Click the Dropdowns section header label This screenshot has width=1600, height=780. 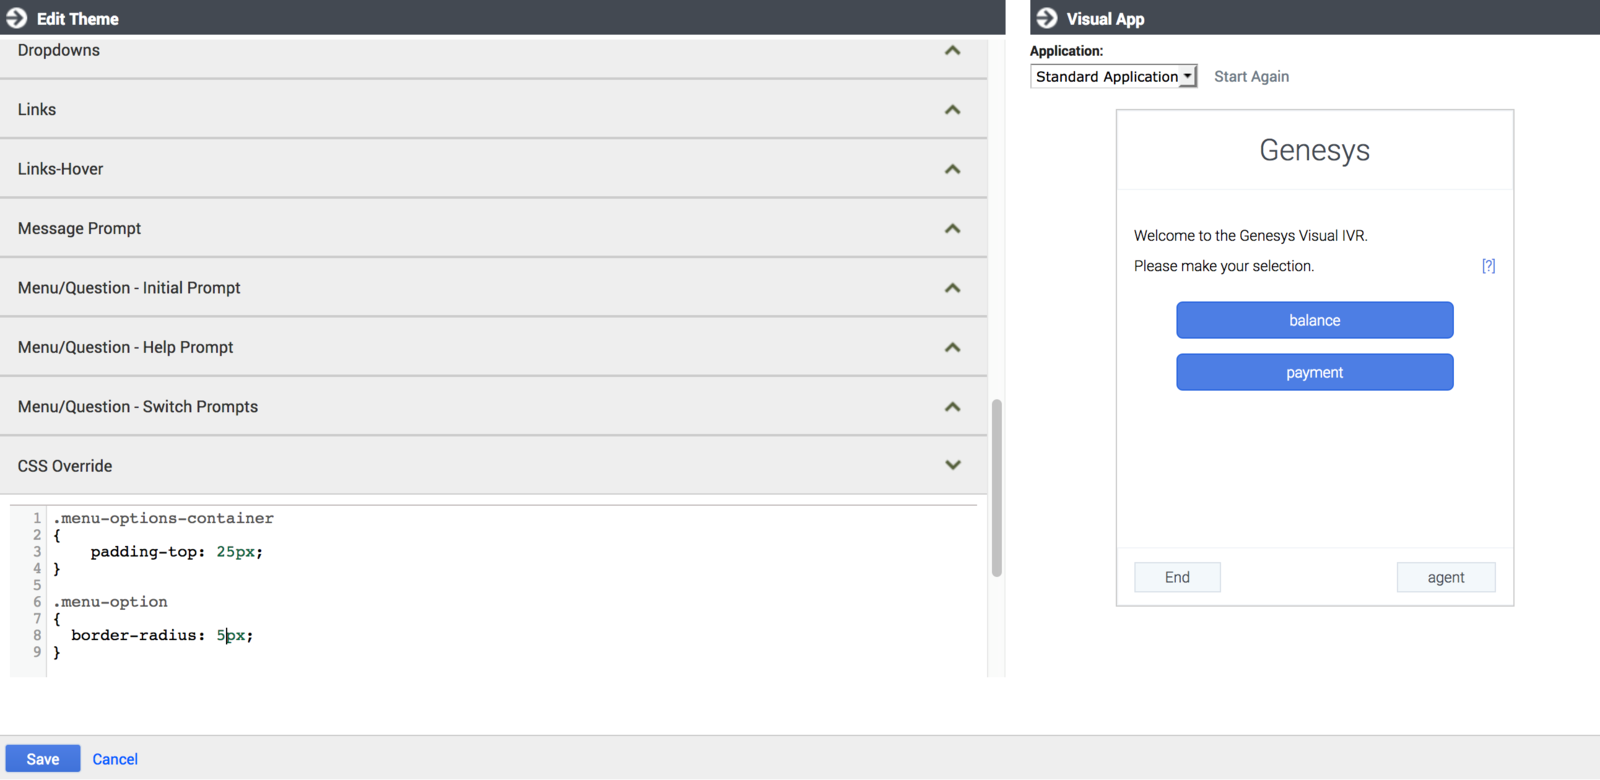click(x=59, y=50)
